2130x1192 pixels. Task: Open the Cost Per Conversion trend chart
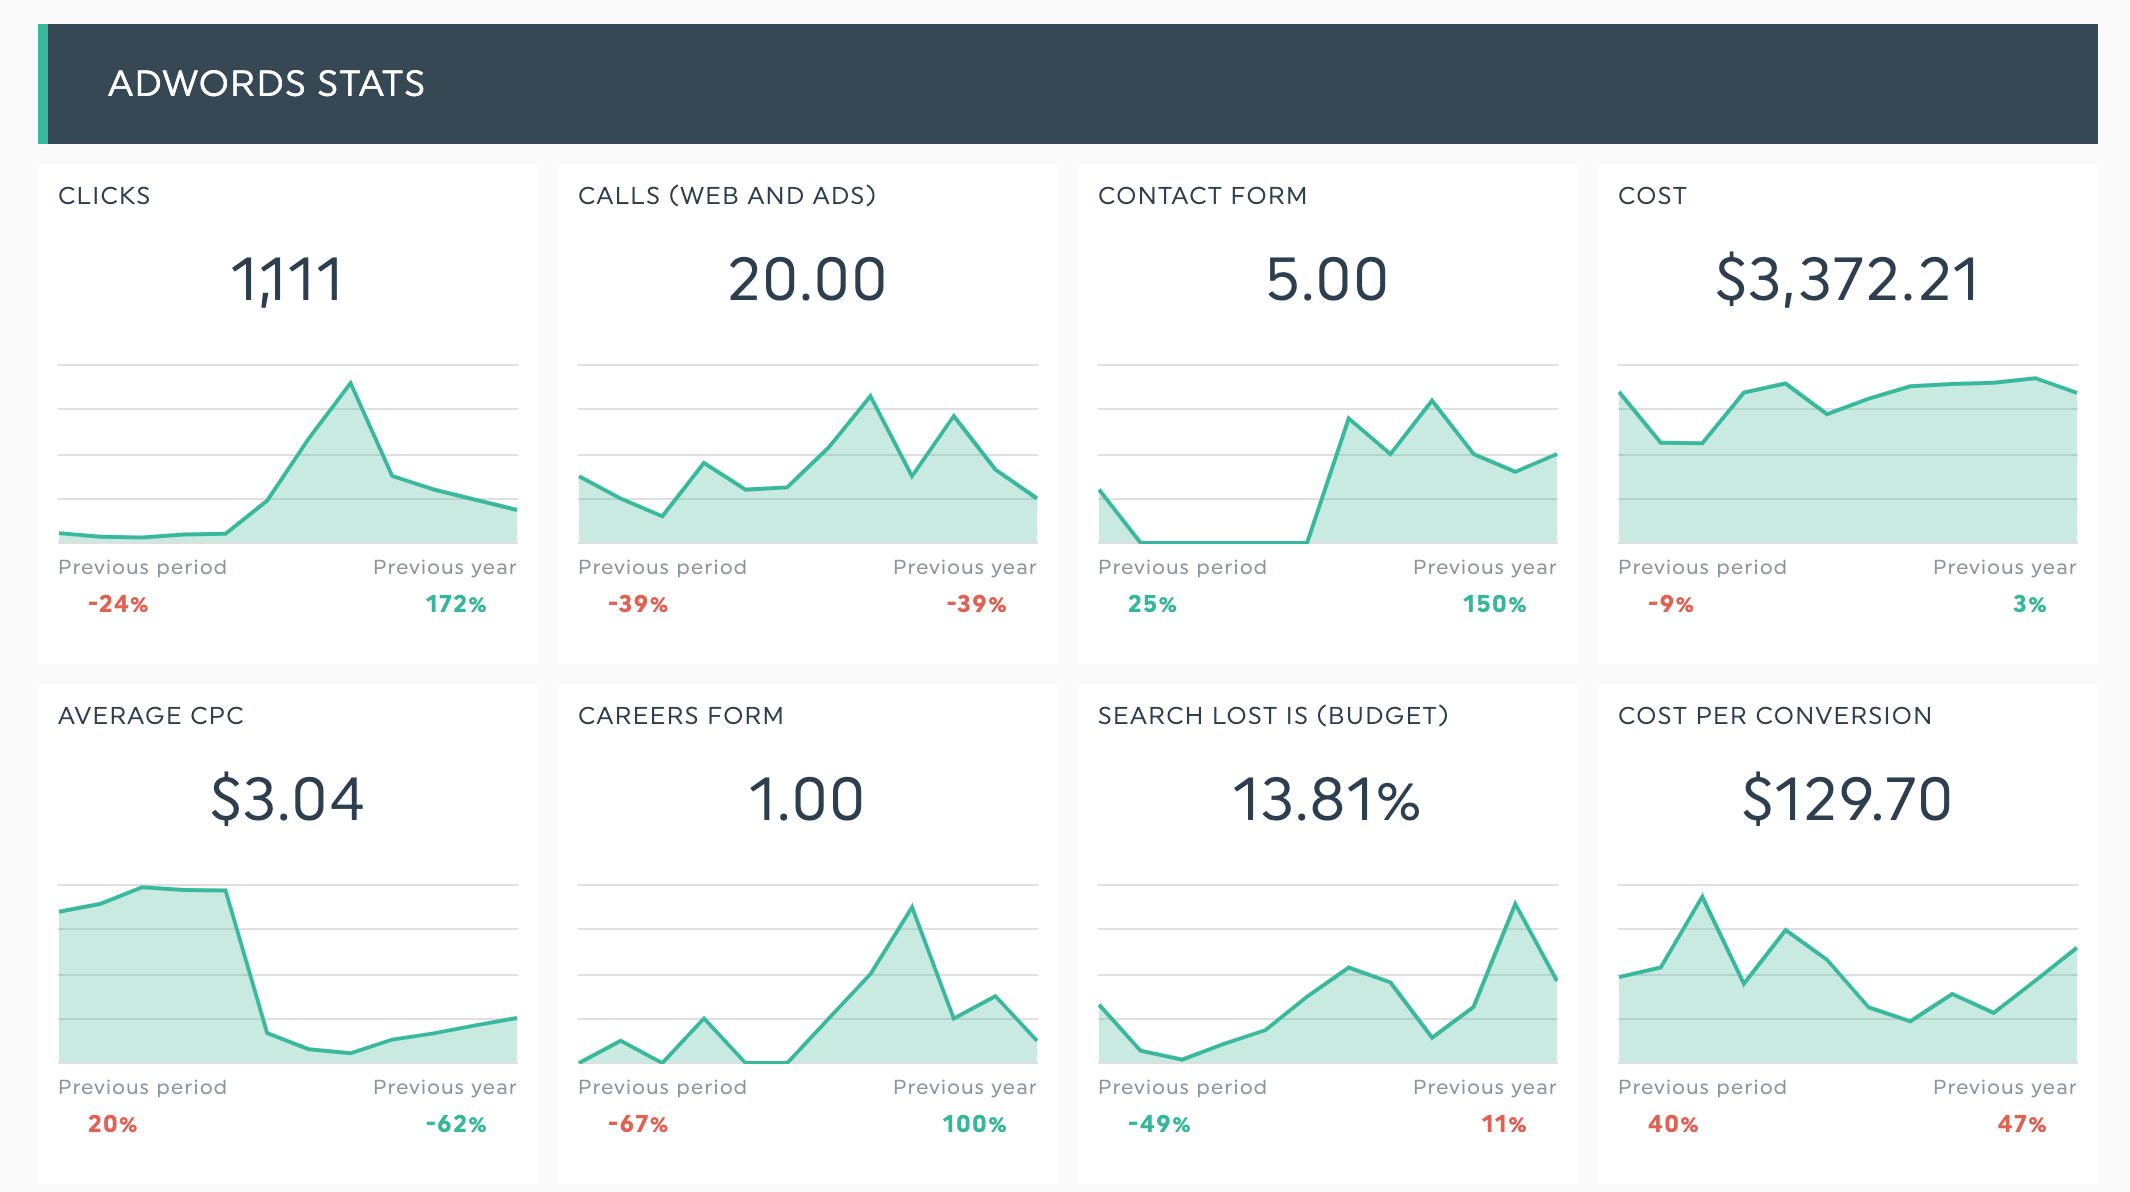pyautogui.click(x=1848, y=974)
